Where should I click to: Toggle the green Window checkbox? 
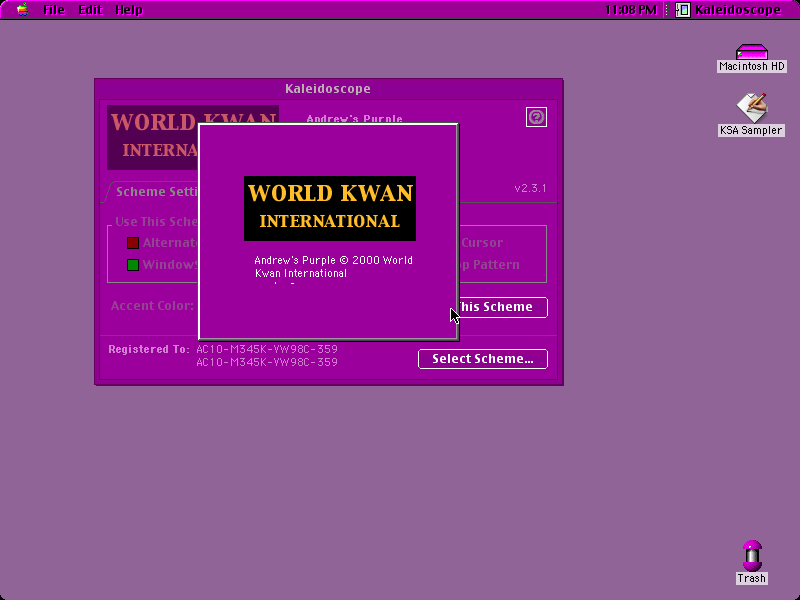click(133, 265)
